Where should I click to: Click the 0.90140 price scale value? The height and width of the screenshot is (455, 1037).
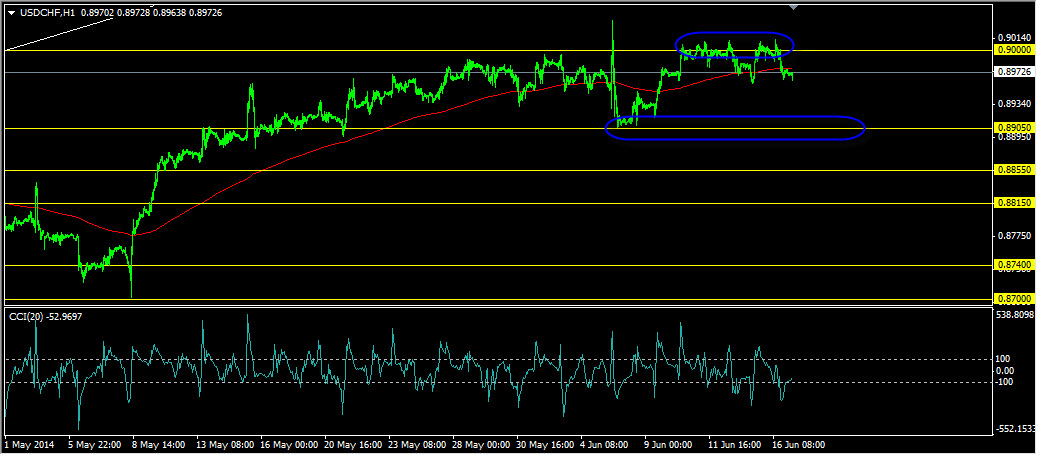click(1014, 38)
